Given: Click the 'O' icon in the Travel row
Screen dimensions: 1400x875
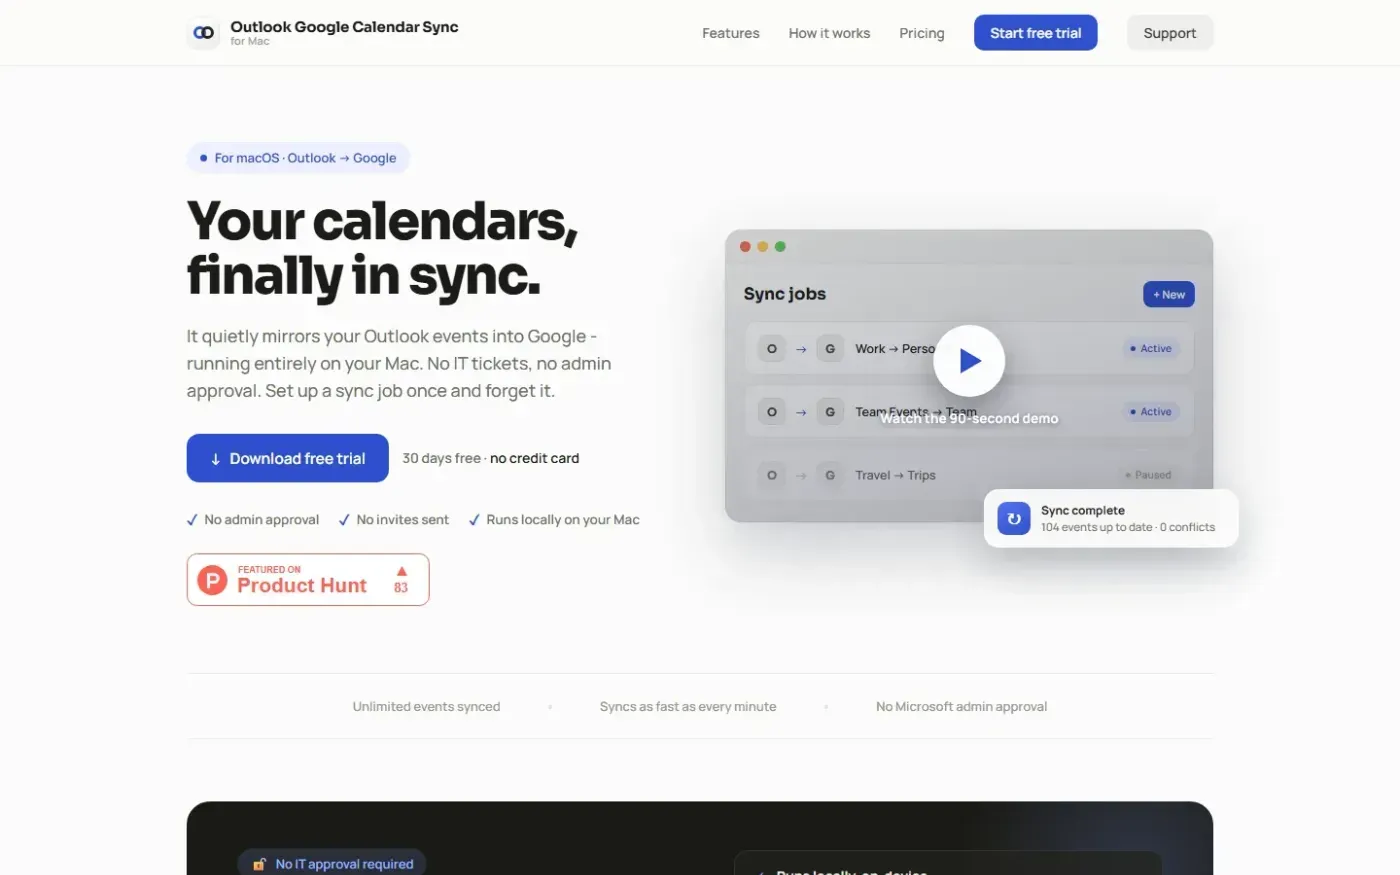Looking at the screenshot, I should 771,475.
